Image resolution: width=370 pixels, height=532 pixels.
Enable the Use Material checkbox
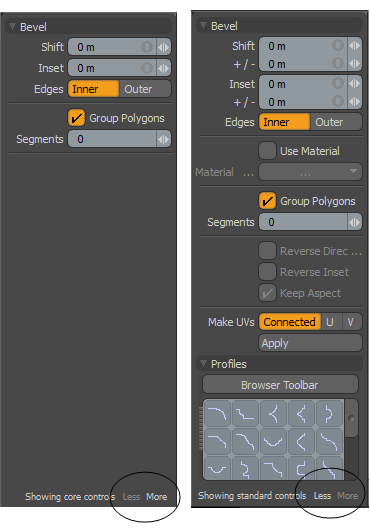point(267,151)
